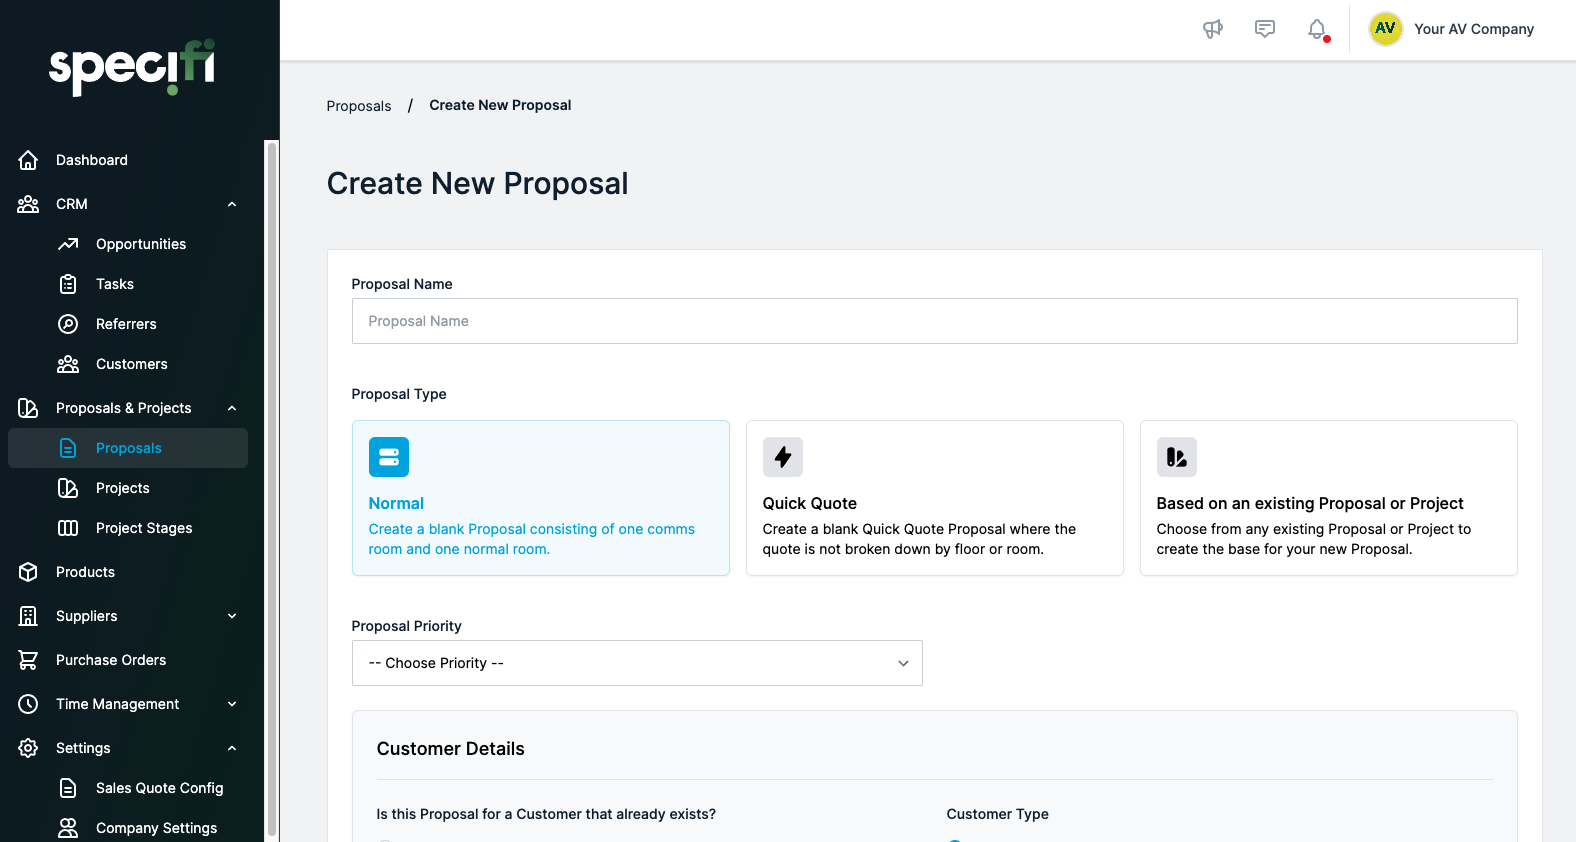1576x842 pixels.
Task: Click the Specifi logo
Action: pos(132,67)
